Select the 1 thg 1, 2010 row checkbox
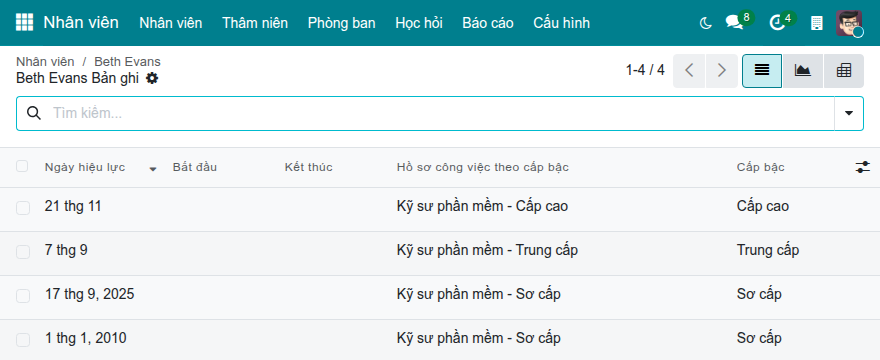This screenshot has height=360, width=880. pos(22,339)
